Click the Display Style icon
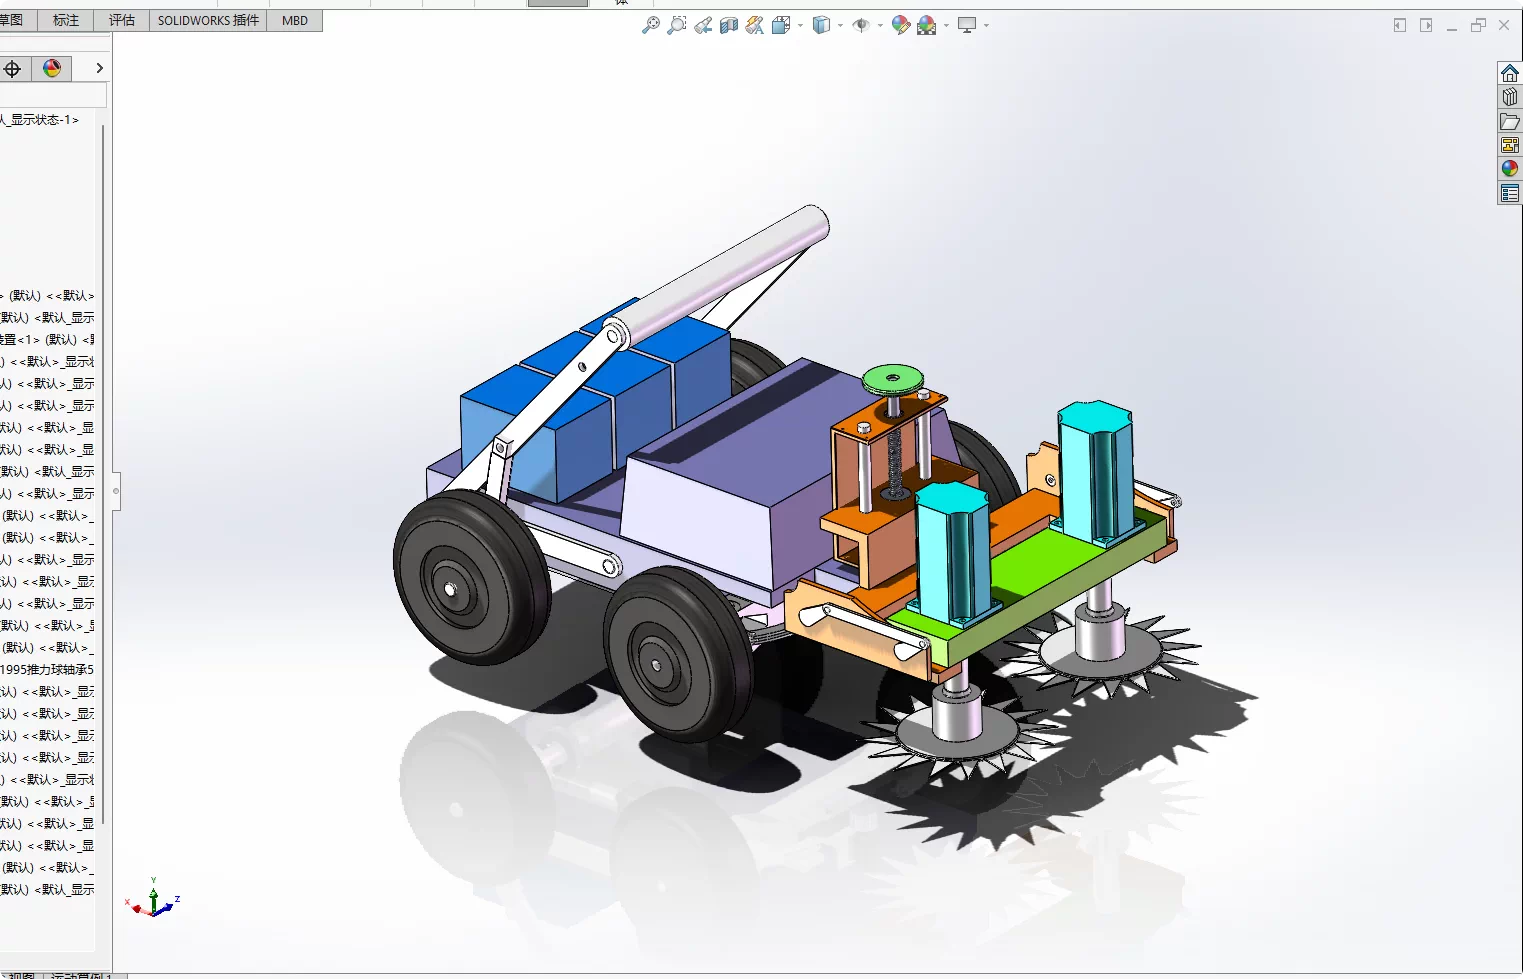 (x=821, y=25)
